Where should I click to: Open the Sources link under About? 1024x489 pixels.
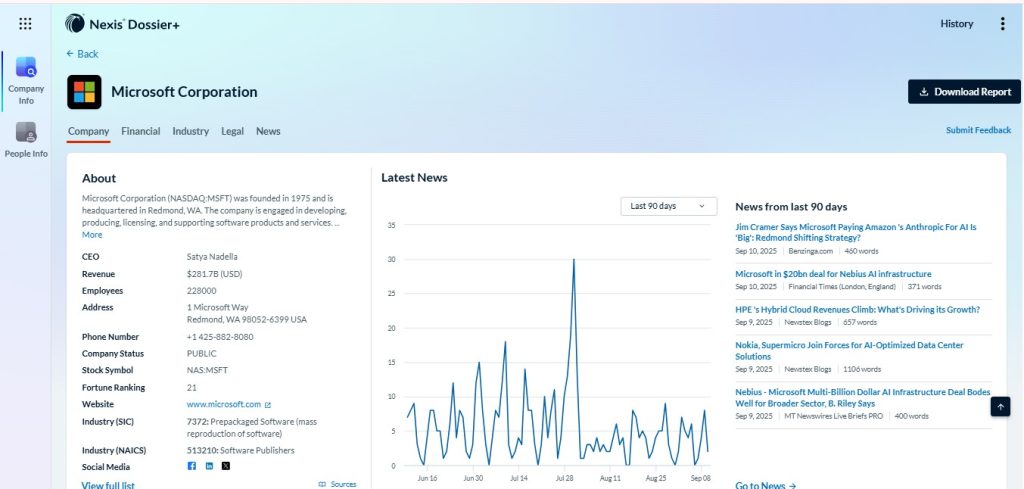pyautogui.click(x=337, y=484)
